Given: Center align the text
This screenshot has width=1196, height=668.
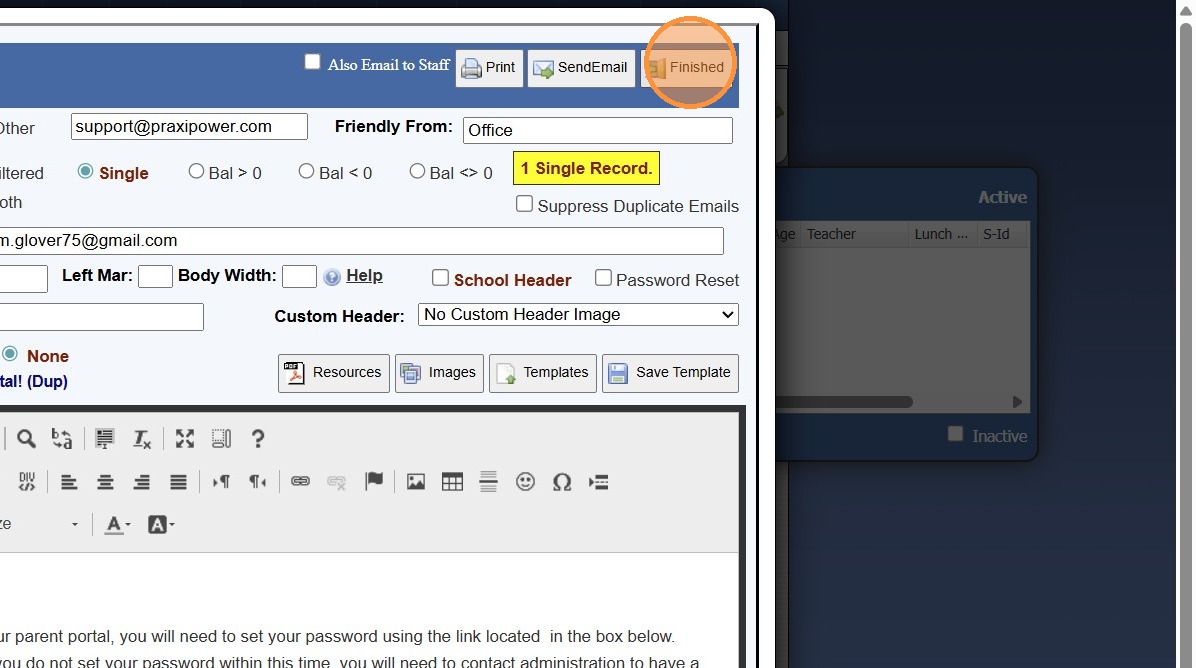Looking at the screenshot, I should coord(105,482).
